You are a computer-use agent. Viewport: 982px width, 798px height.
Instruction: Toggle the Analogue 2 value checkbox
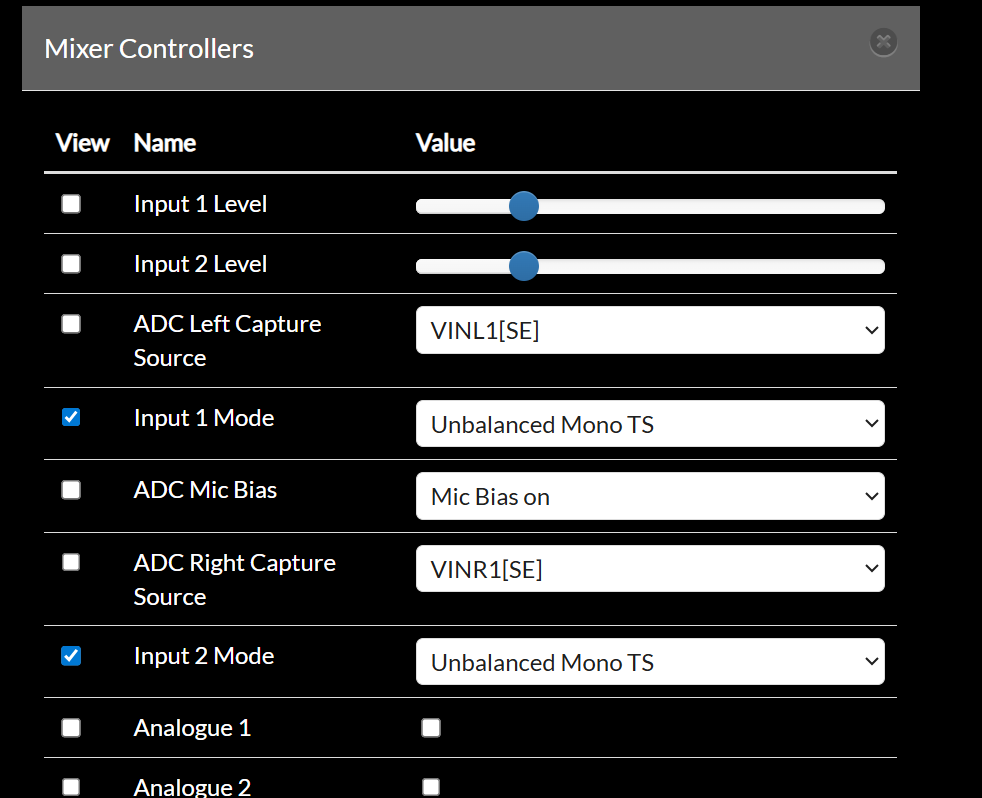coord(431,787)
